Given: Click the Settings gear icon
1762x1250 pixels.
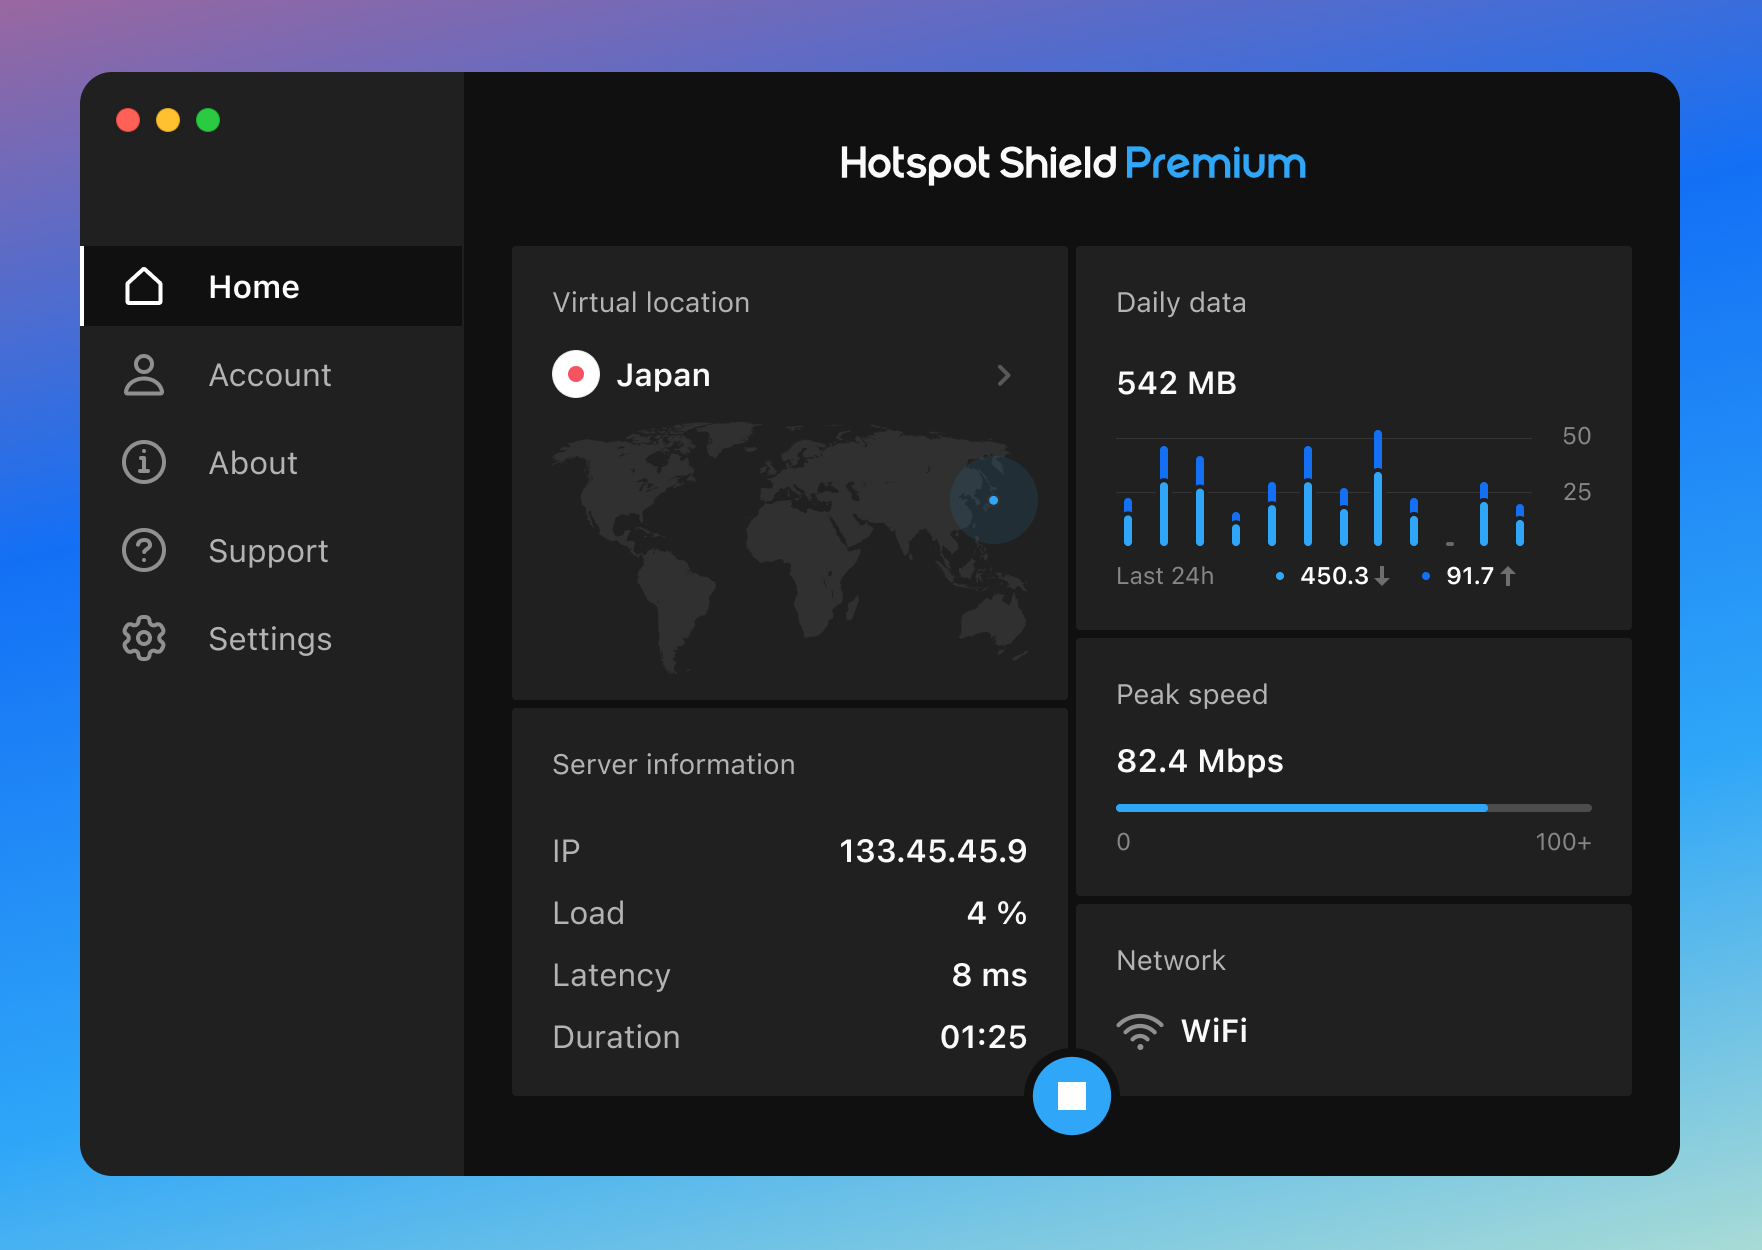Looking at the screenshot, I should coord(144,638).
